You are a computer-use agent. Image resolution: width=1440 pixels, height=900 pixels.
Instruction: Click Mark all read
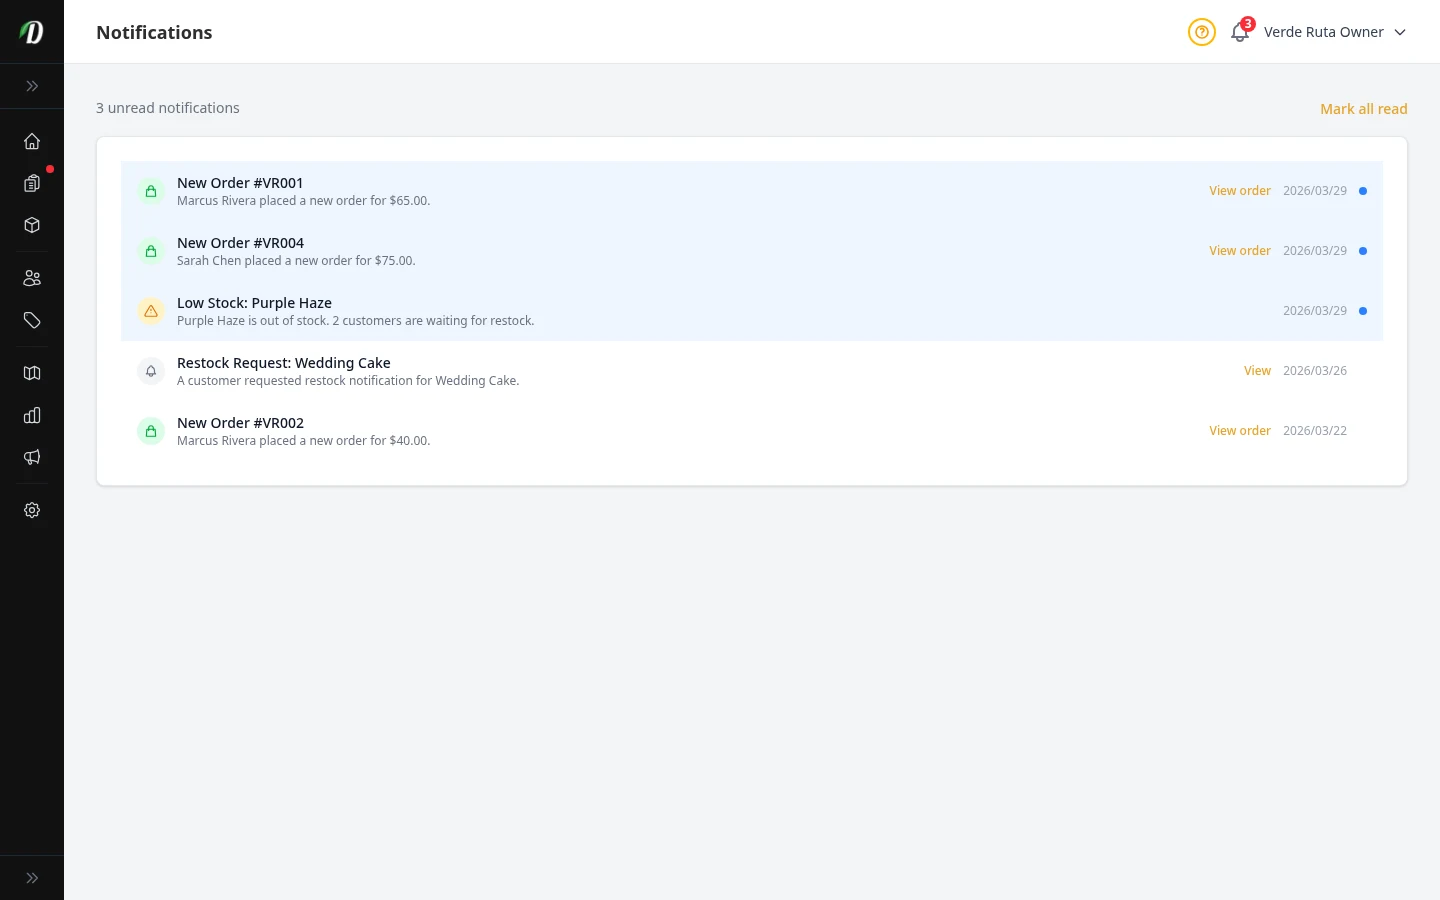click(x=1364, y=108)
